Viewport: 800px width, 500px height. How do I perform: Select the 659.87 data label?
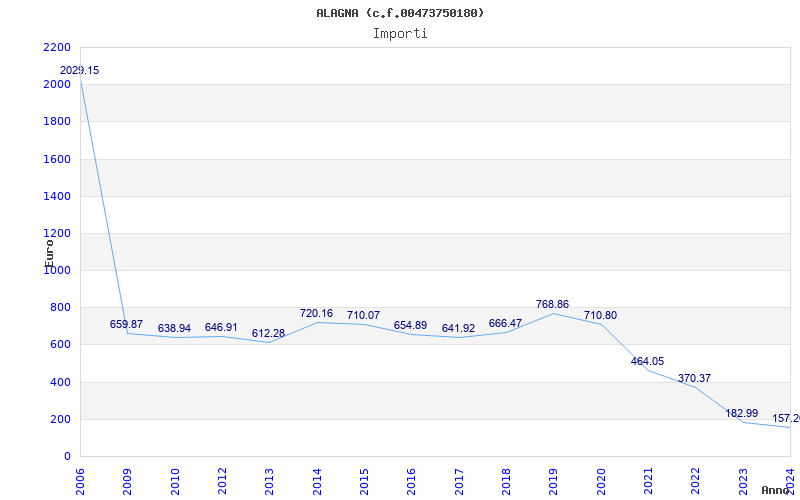tap(127, 324)
